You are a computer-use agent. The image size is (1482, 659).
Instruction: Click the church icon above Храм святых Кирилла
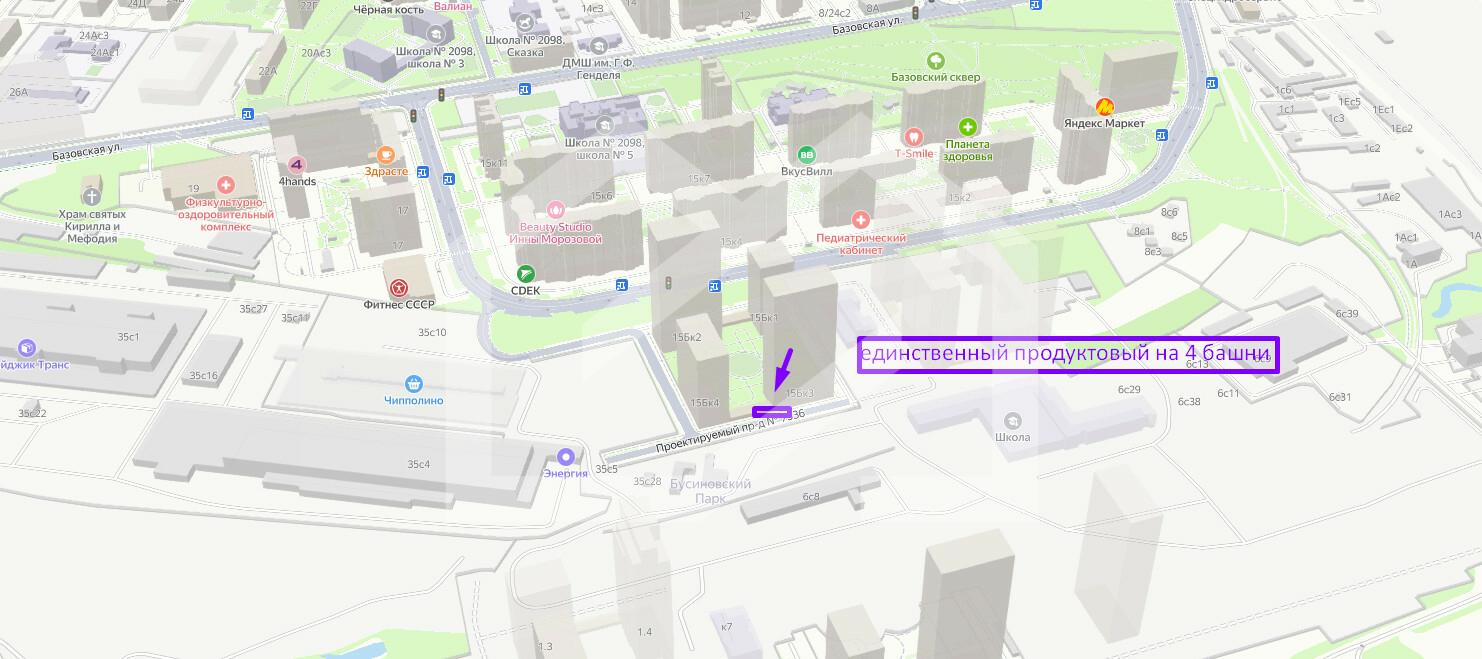click(92, 196)
